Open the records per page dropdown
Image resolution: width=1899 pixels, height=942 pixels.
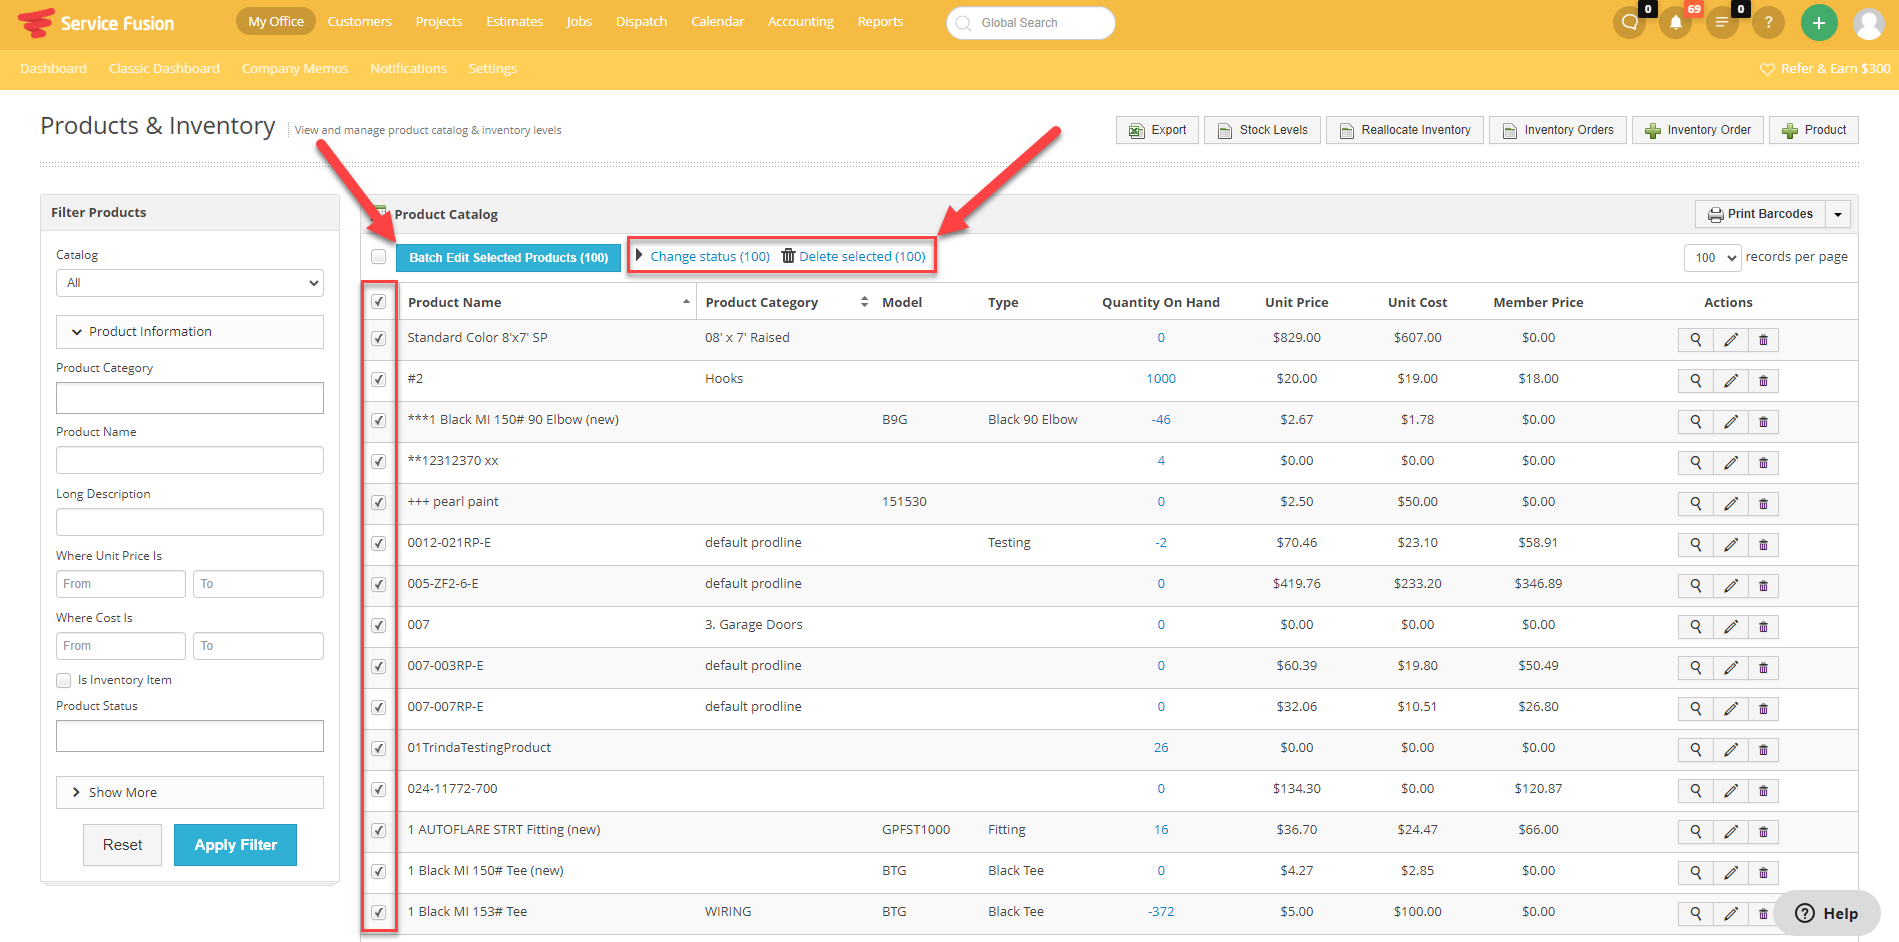(1712, 258)
